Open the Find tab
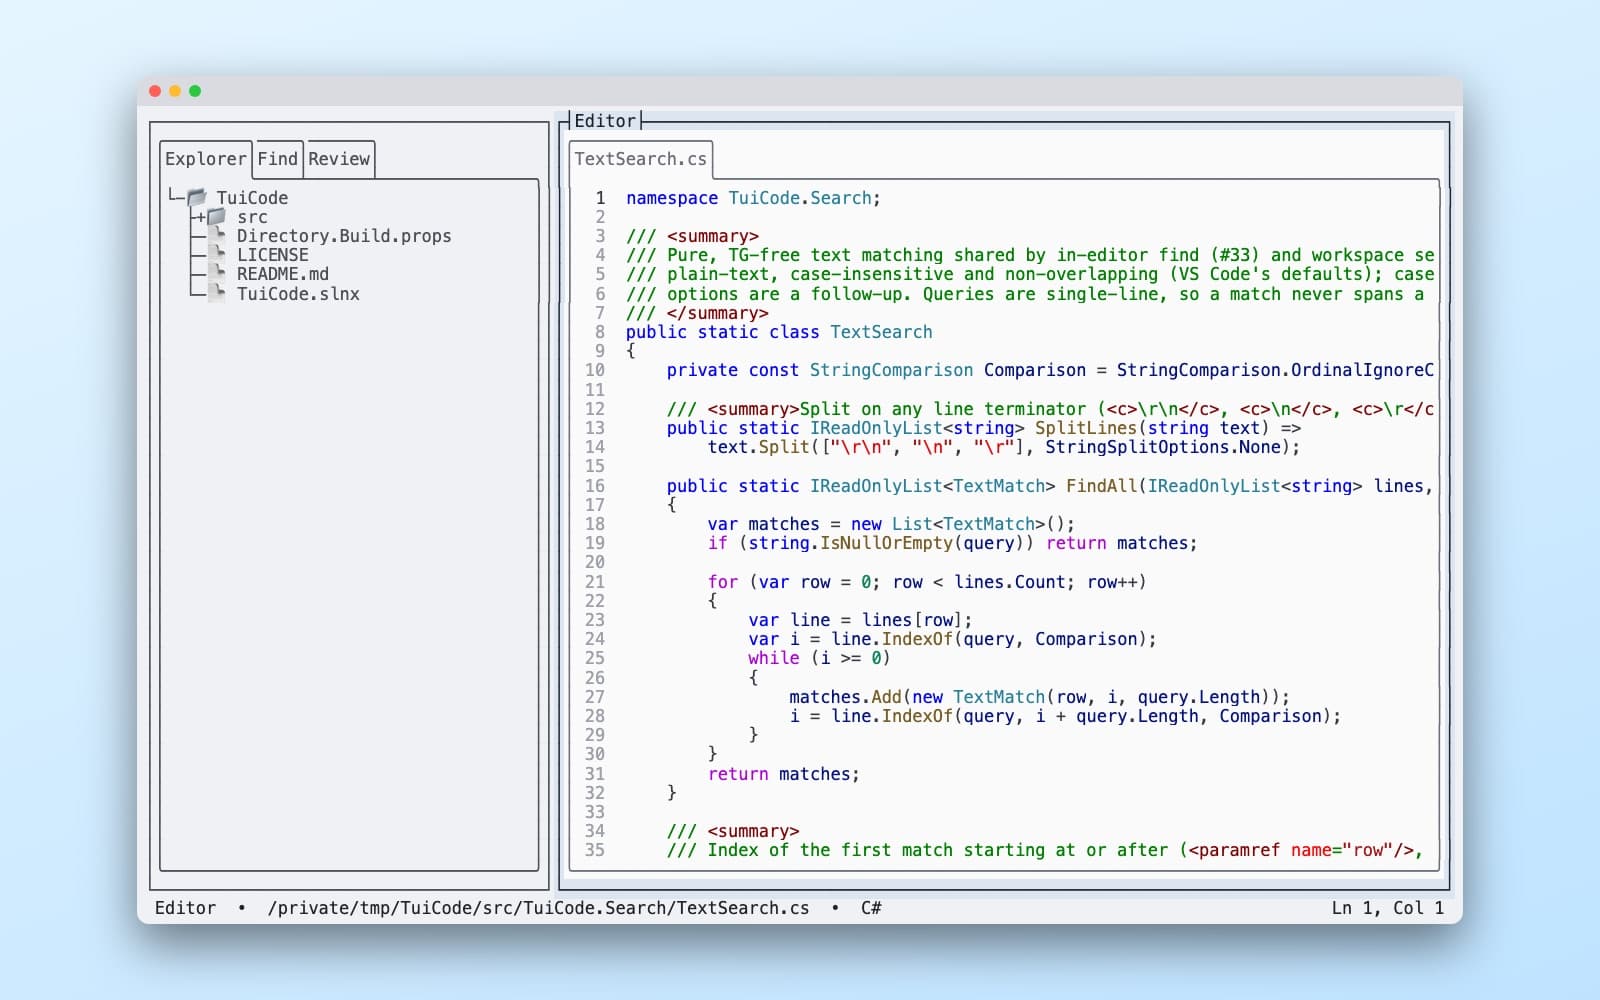This screenshot has height=1000, width=1600. click(278, 159)
